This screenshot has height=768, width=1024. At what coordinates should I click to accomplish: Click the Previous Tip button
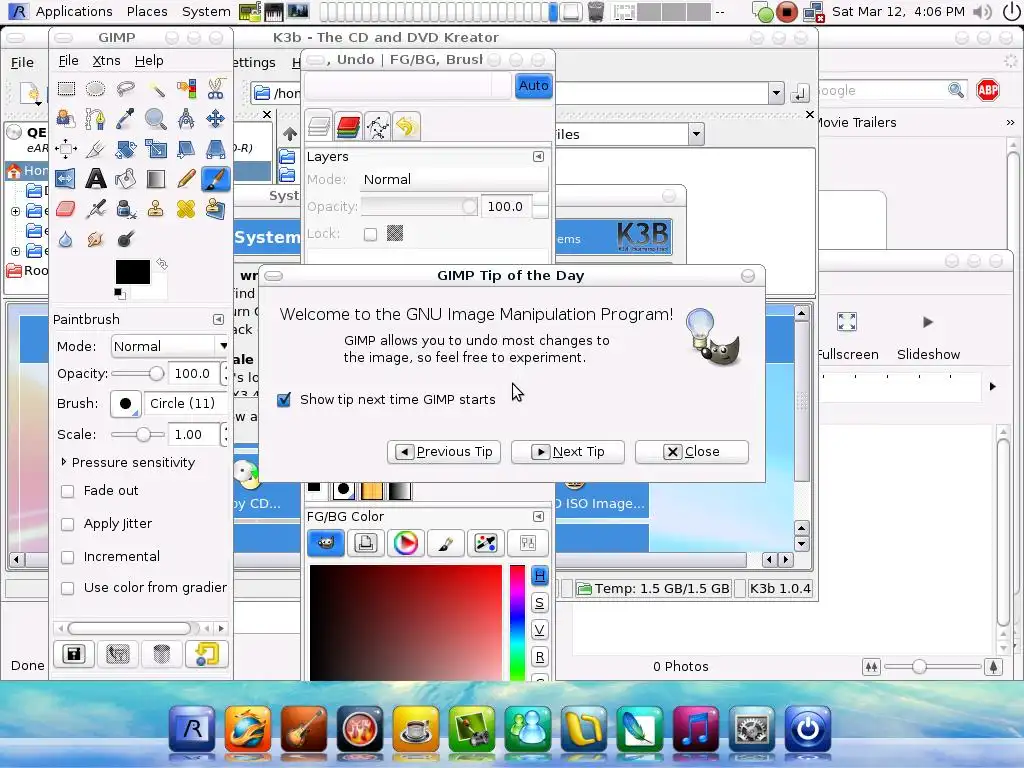click(444, 452)
